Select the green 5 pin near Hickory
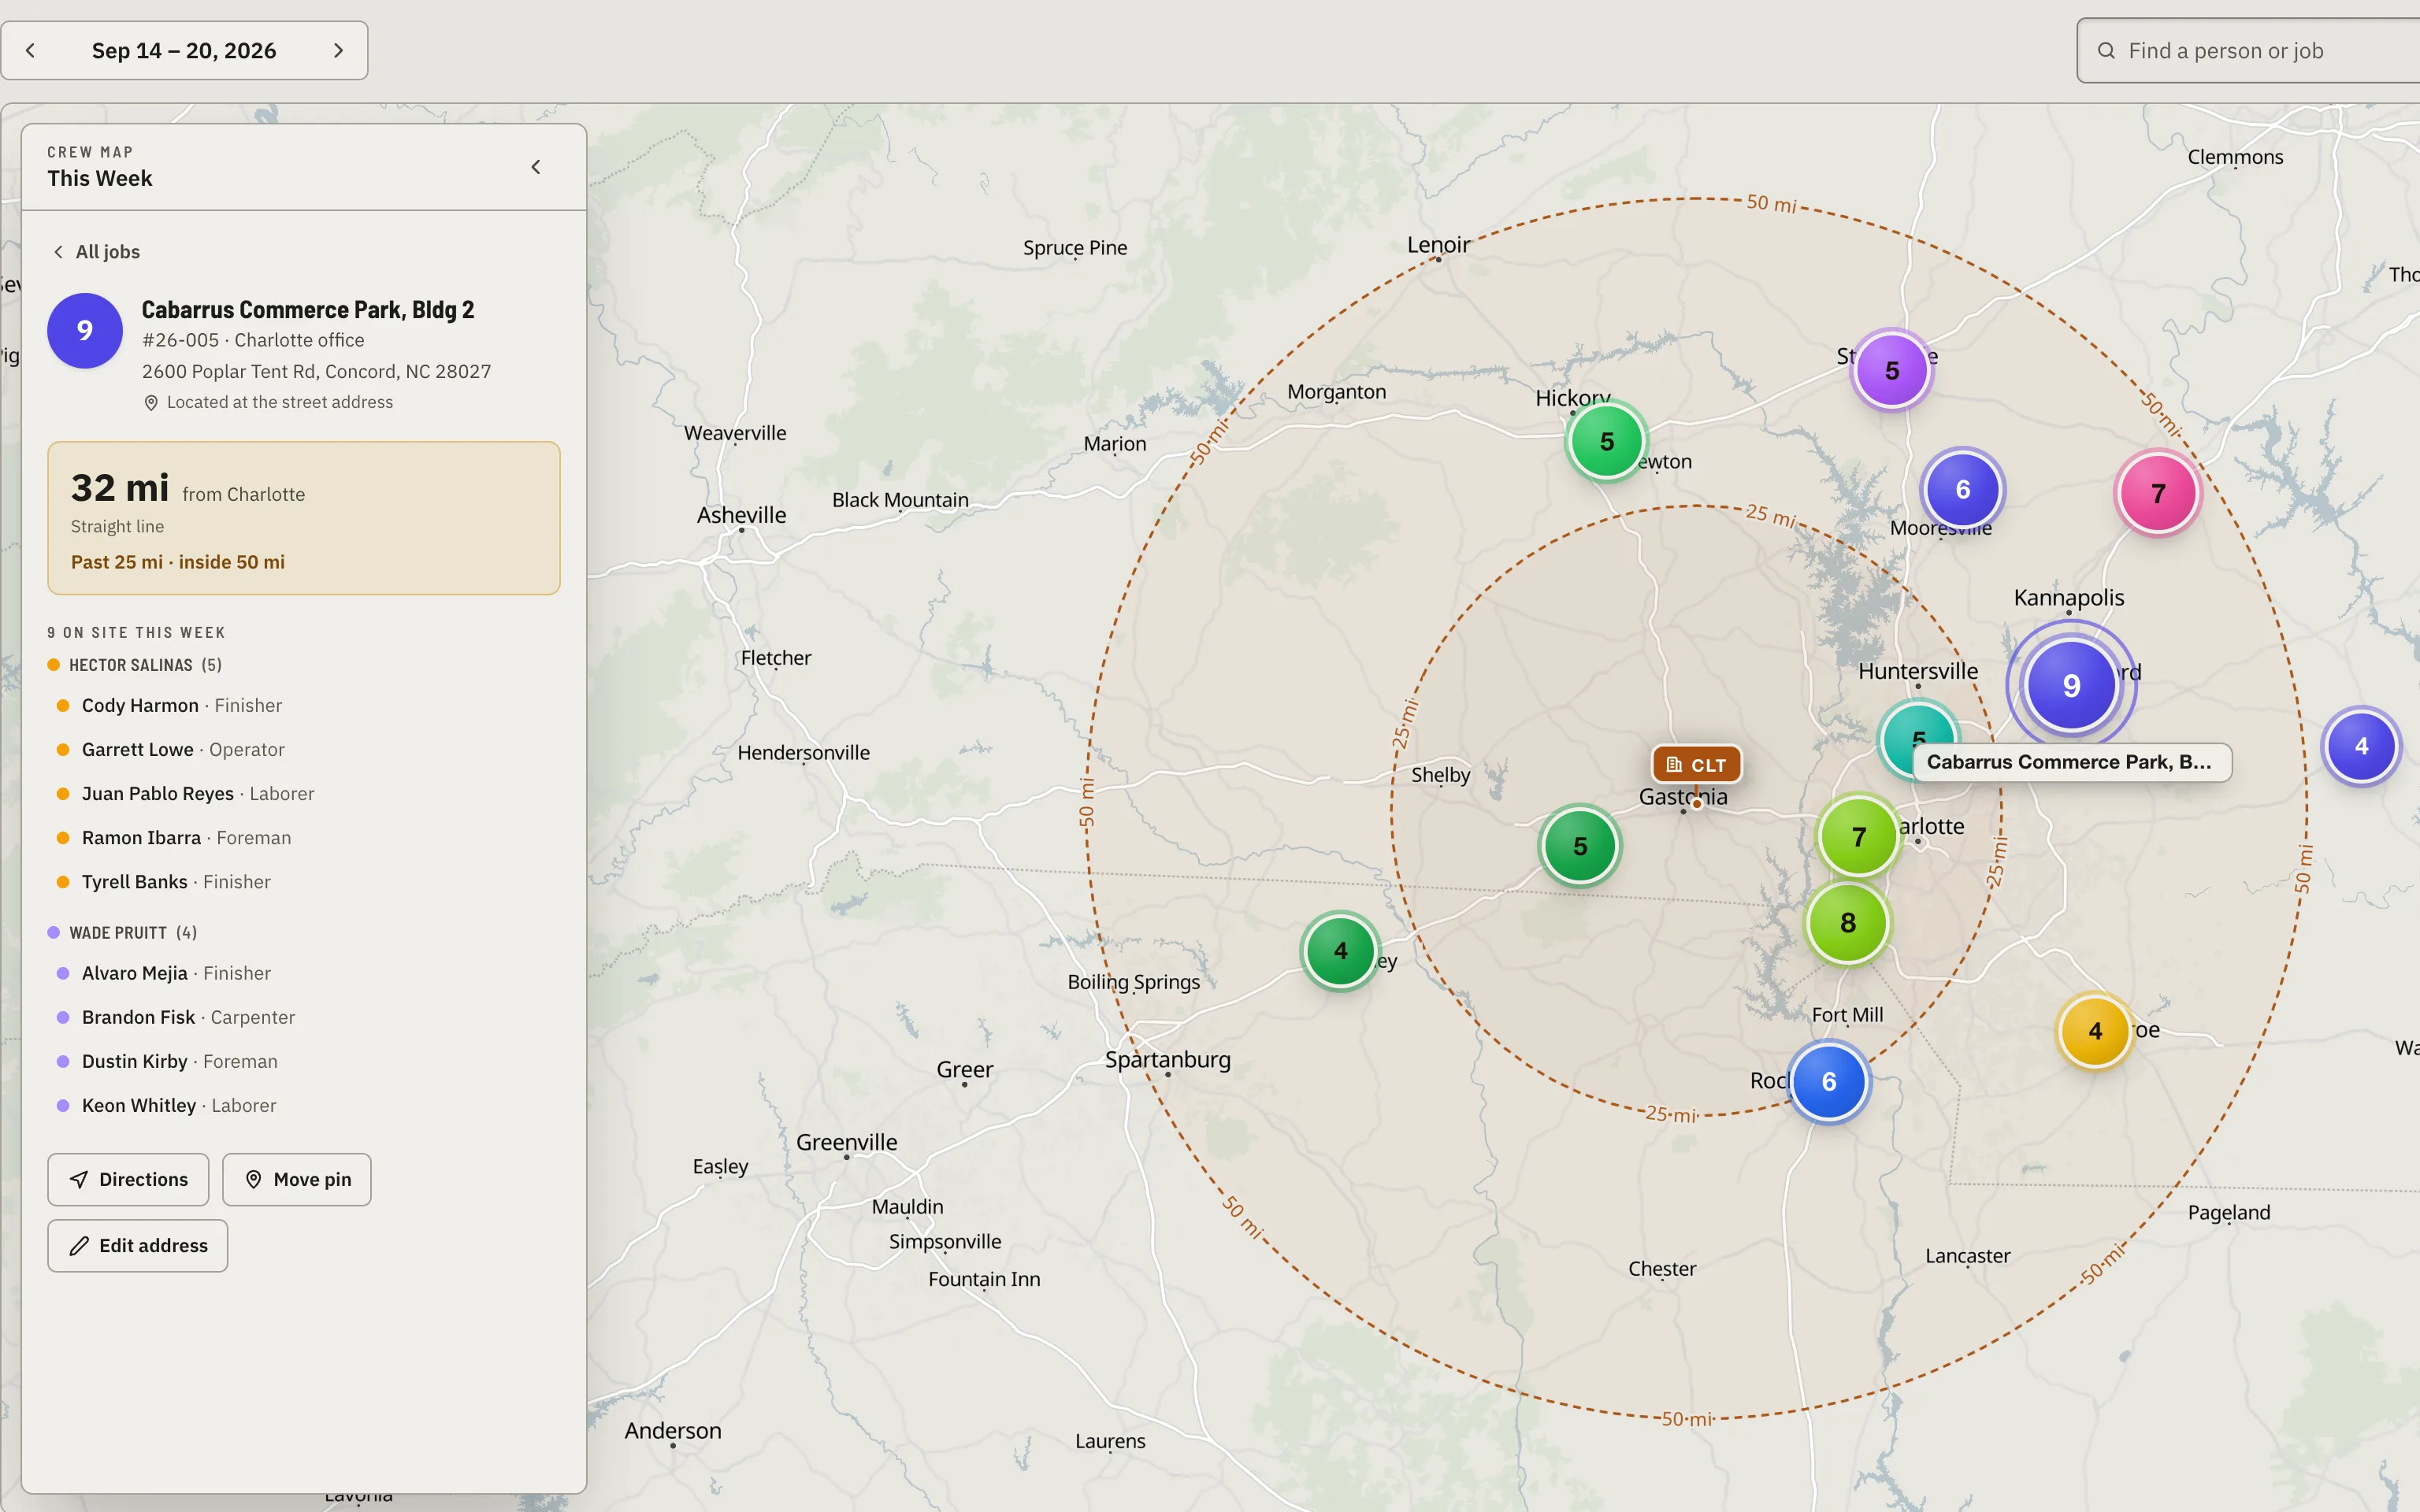 1607,441
